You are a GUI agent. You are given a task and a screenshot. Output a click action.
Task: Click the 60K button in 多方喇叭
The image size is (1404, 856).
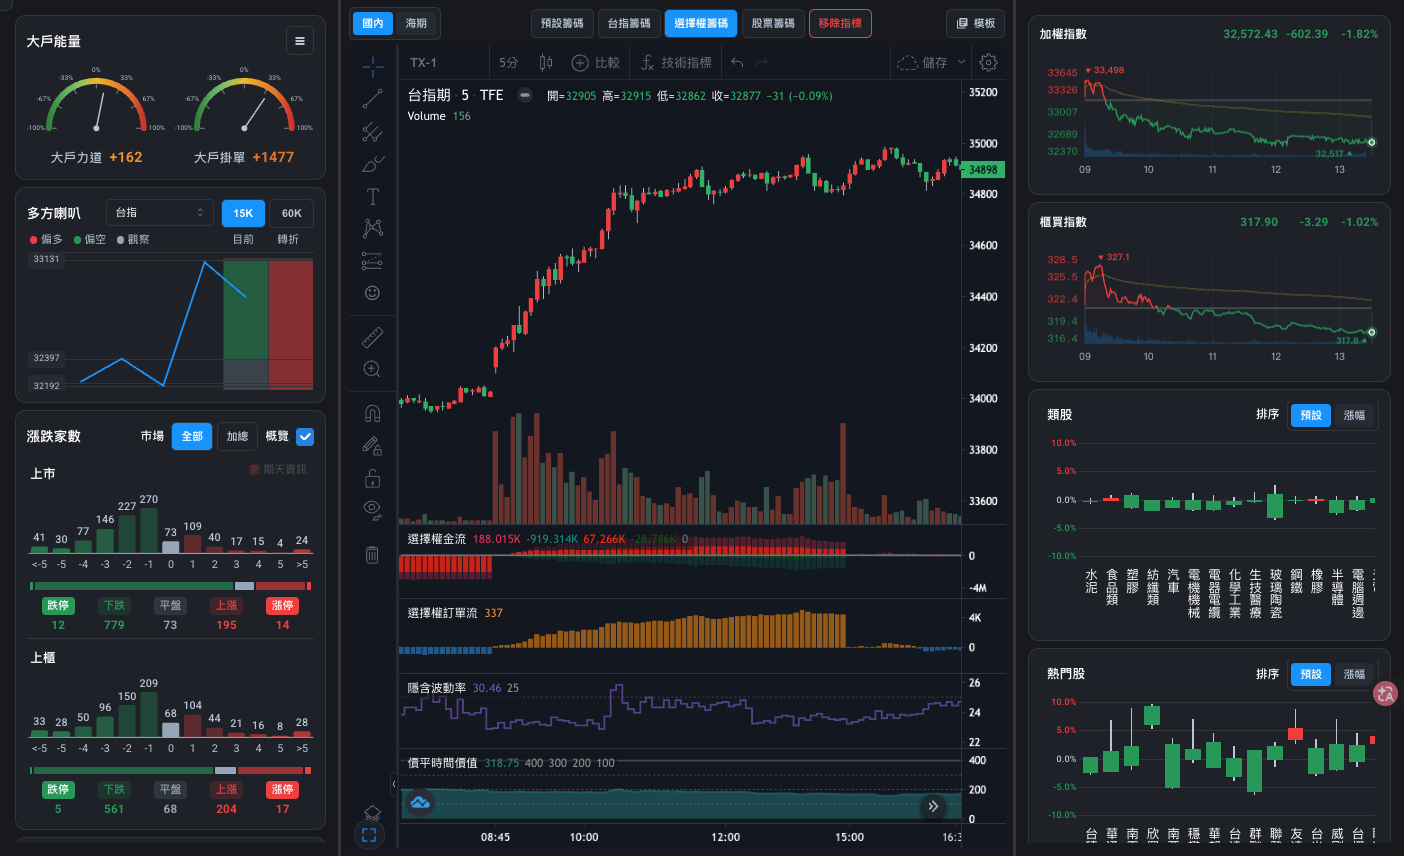pos(291,213)
